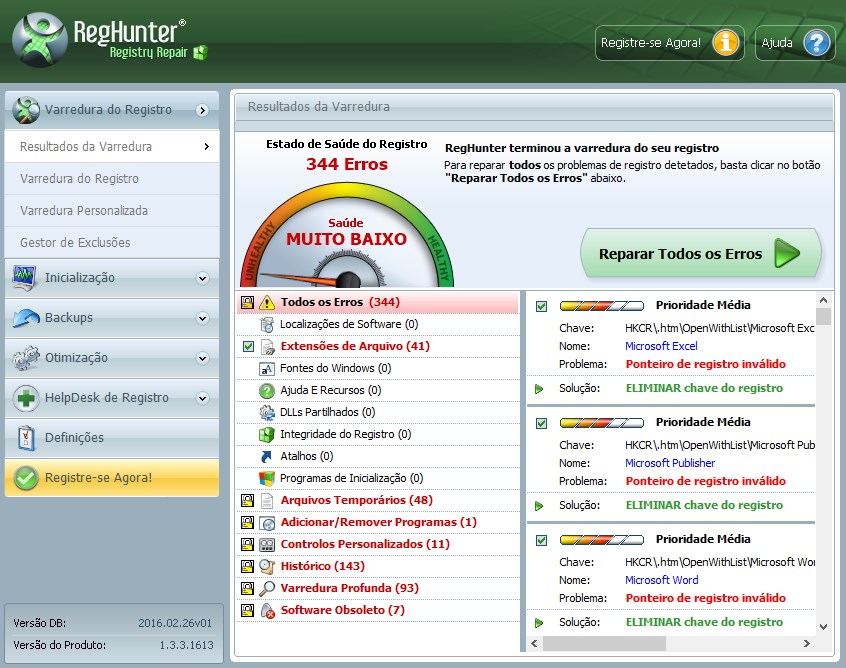Click the Histórico scroll icon

coord(267,567)
